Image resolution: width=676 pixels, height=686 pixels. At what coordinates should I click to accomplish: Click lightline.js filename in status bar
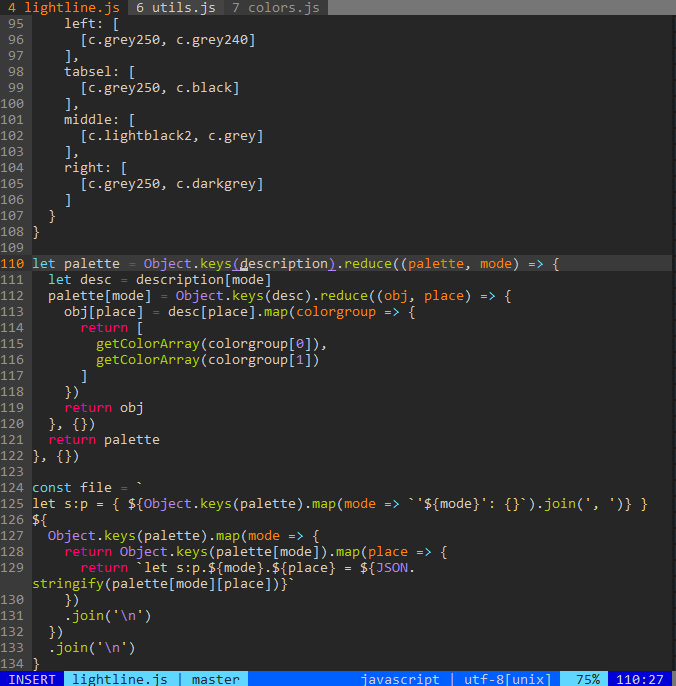(x=120, y=679)
